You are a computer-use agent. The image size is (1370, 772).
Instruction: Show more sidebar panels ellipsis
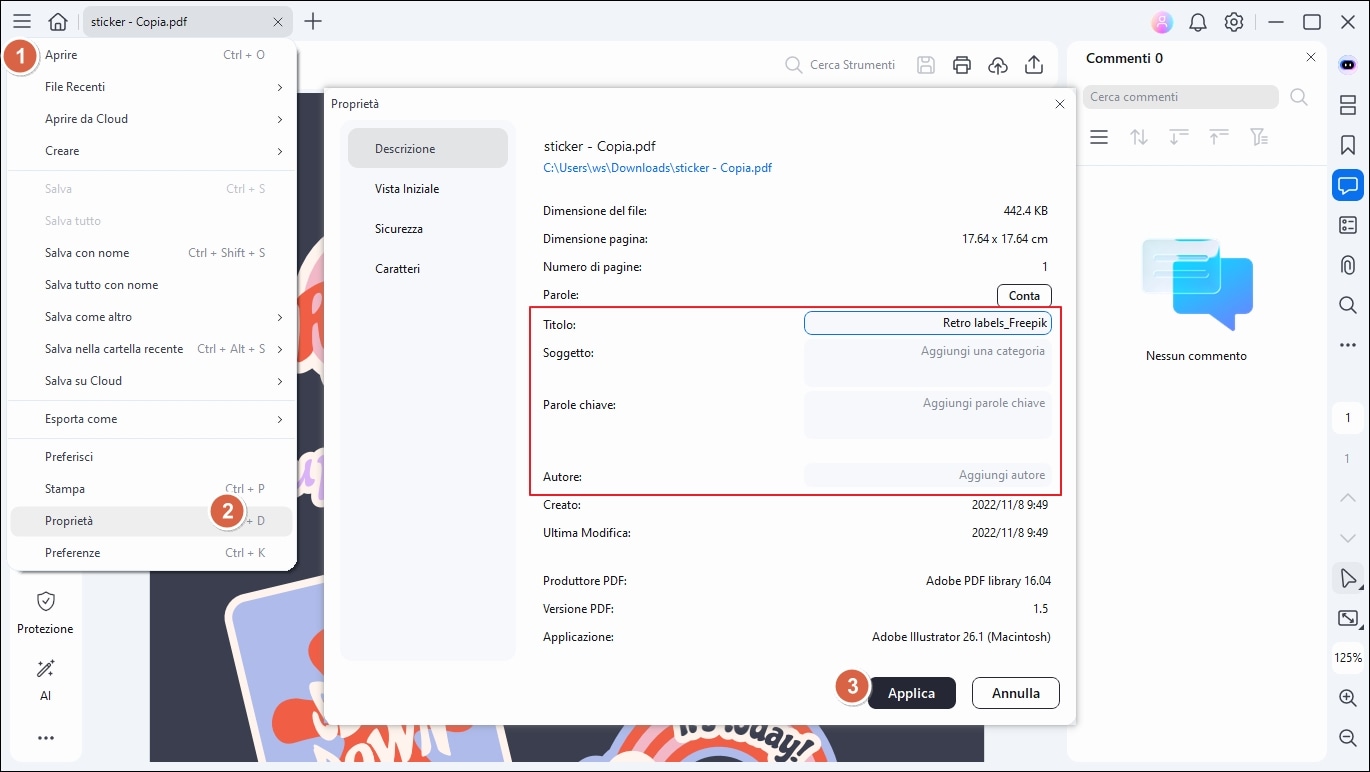click(1348, 345)
